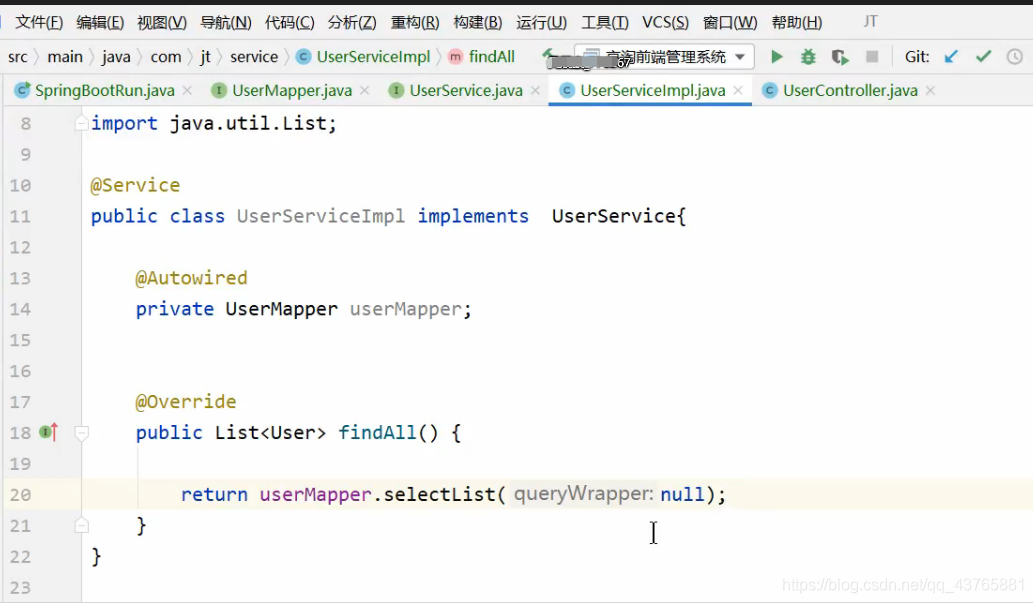Click the class icon before UserServiceImpl in breadcrumb
The image size is (1033, 603).
(x=303, y=57)
